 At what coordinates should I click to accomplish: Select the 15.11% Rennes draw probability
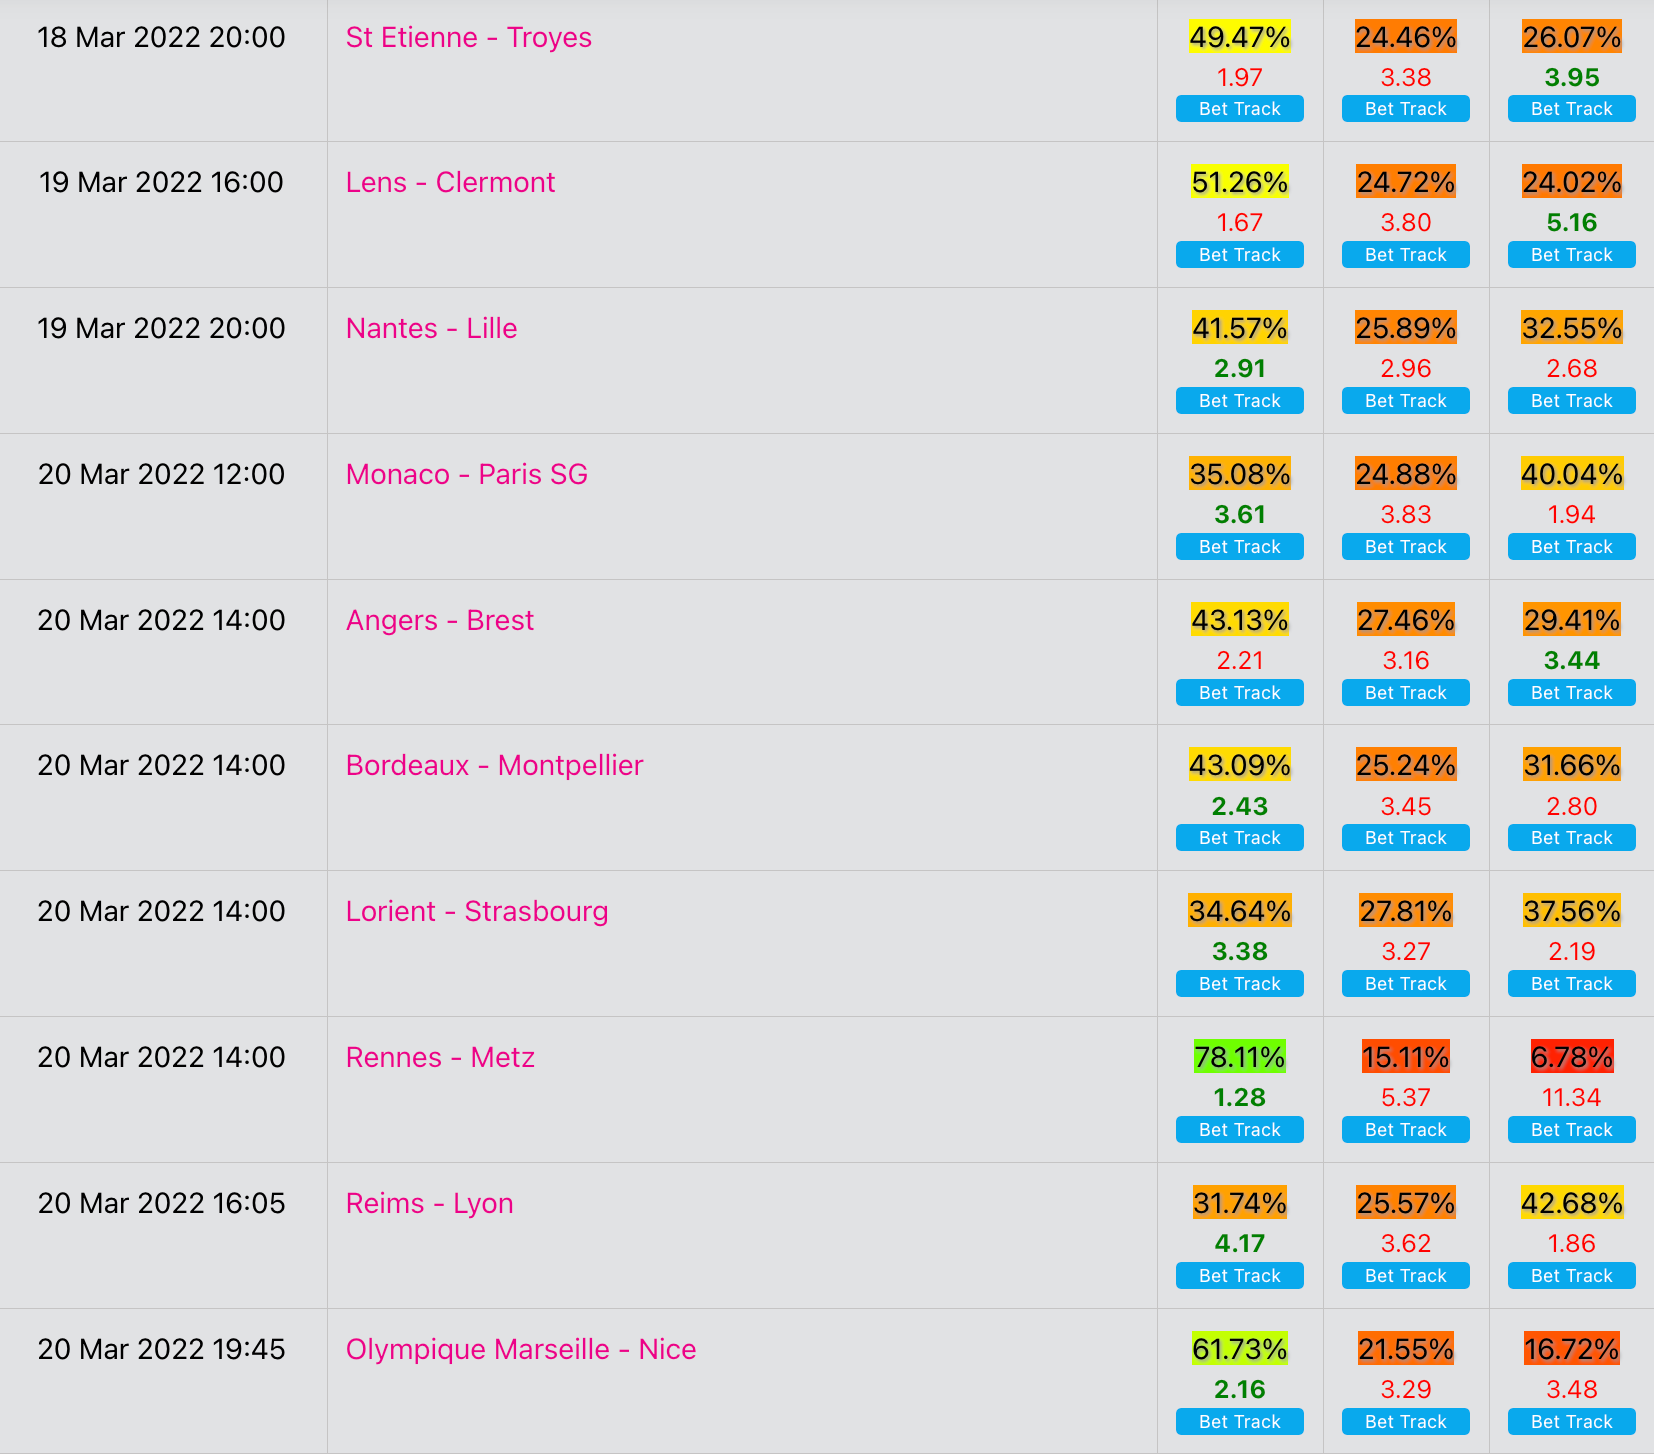[1406, 1058]
